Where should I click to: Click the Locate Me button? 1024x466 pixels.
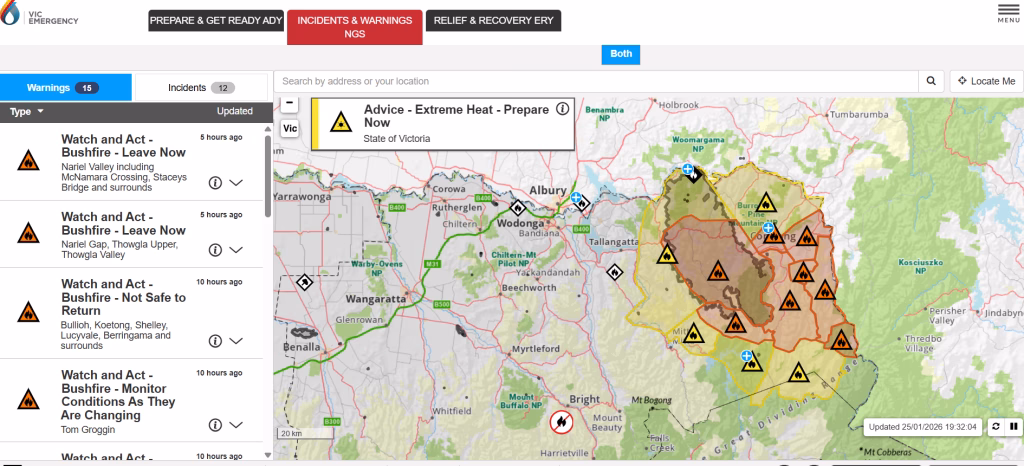[x=986, y=81]
